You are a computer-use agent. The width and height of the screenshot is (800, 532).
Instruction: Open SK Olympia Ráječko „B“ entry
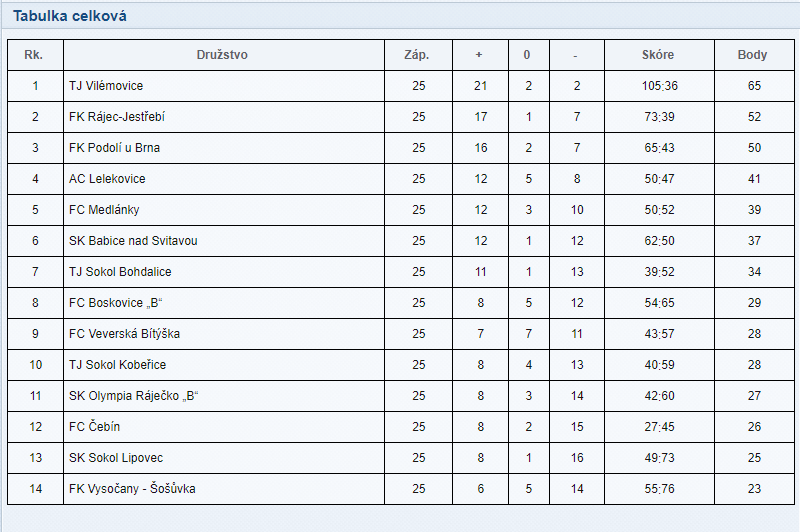point(134,396)
